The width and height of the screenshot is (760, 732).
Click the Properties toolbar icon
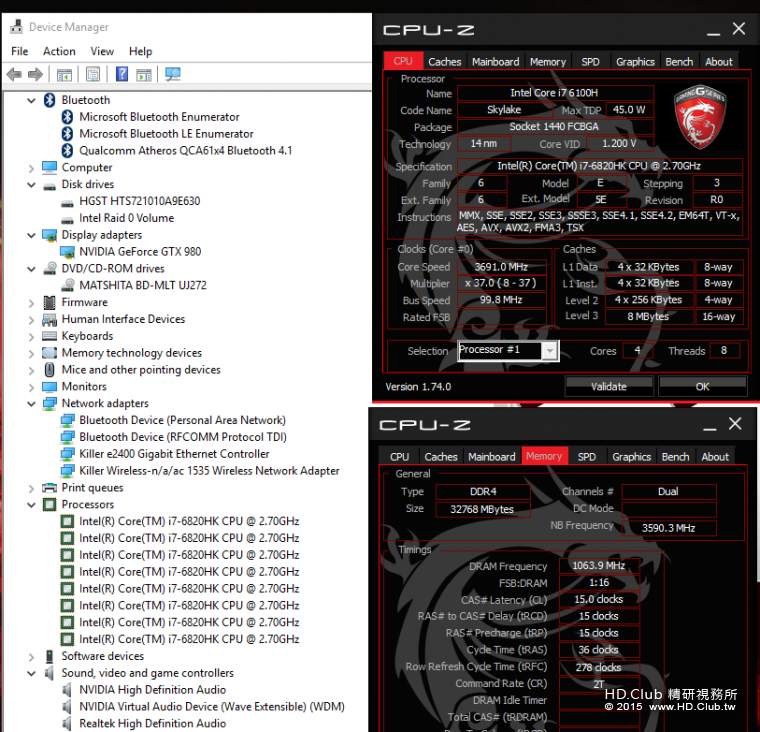pyautogui.click(x=93, y=74)
